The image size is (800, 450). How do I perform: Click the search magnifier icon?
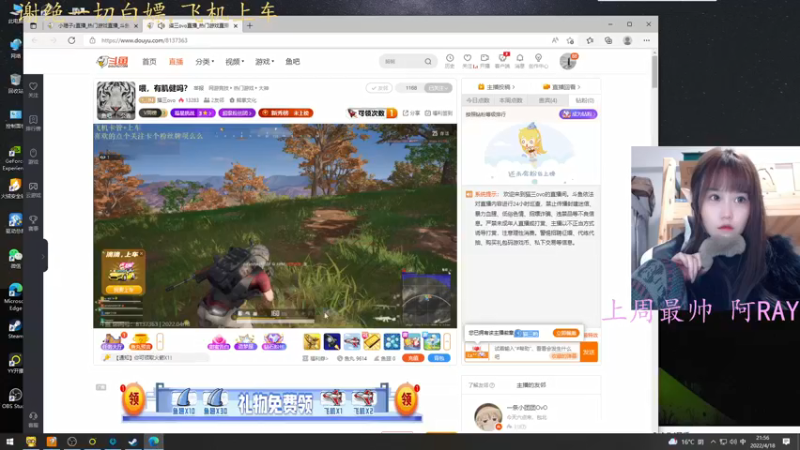click(428, 62)
